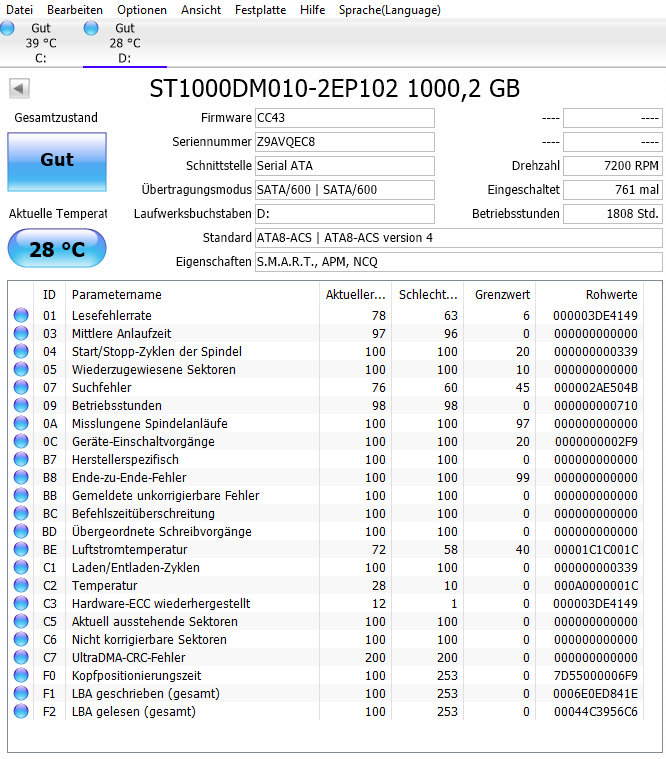Click raw value 000002AE504B
666x759 pixels.
(595, 388)
